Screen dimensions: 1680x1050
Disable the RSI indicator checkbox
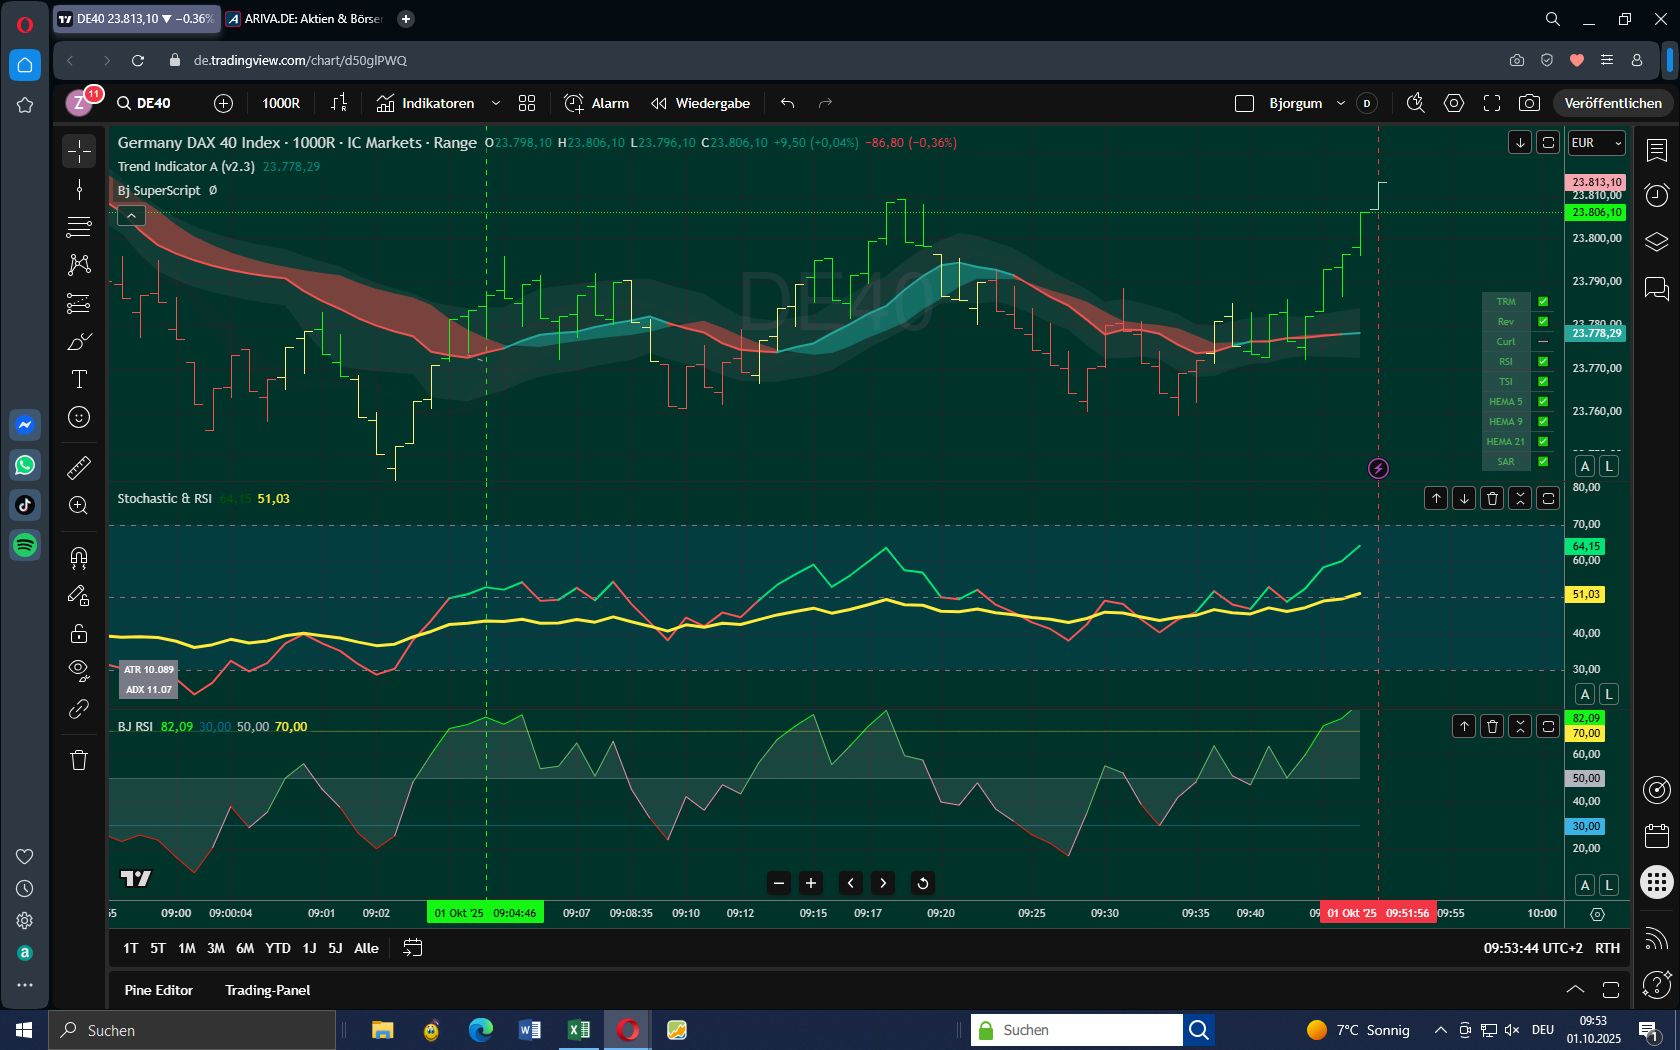[x=1542, y=362]
